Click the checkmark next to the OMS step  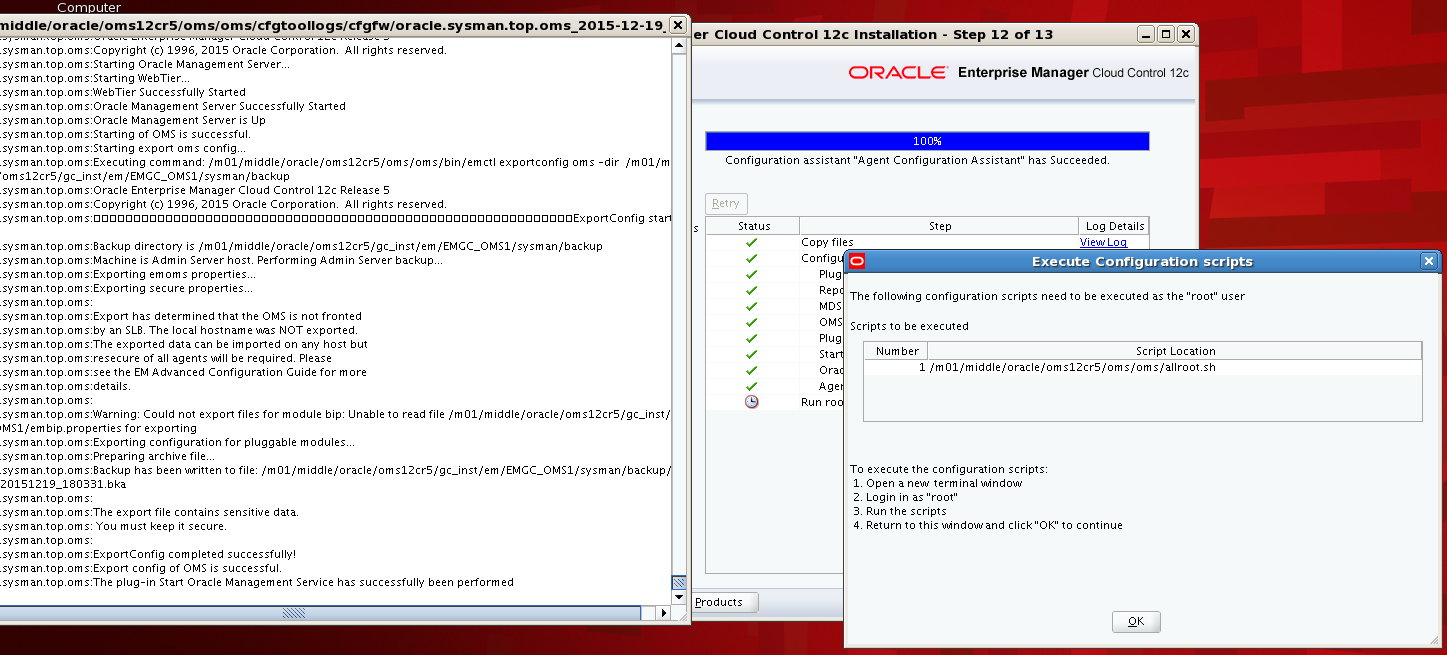point(751,322)
